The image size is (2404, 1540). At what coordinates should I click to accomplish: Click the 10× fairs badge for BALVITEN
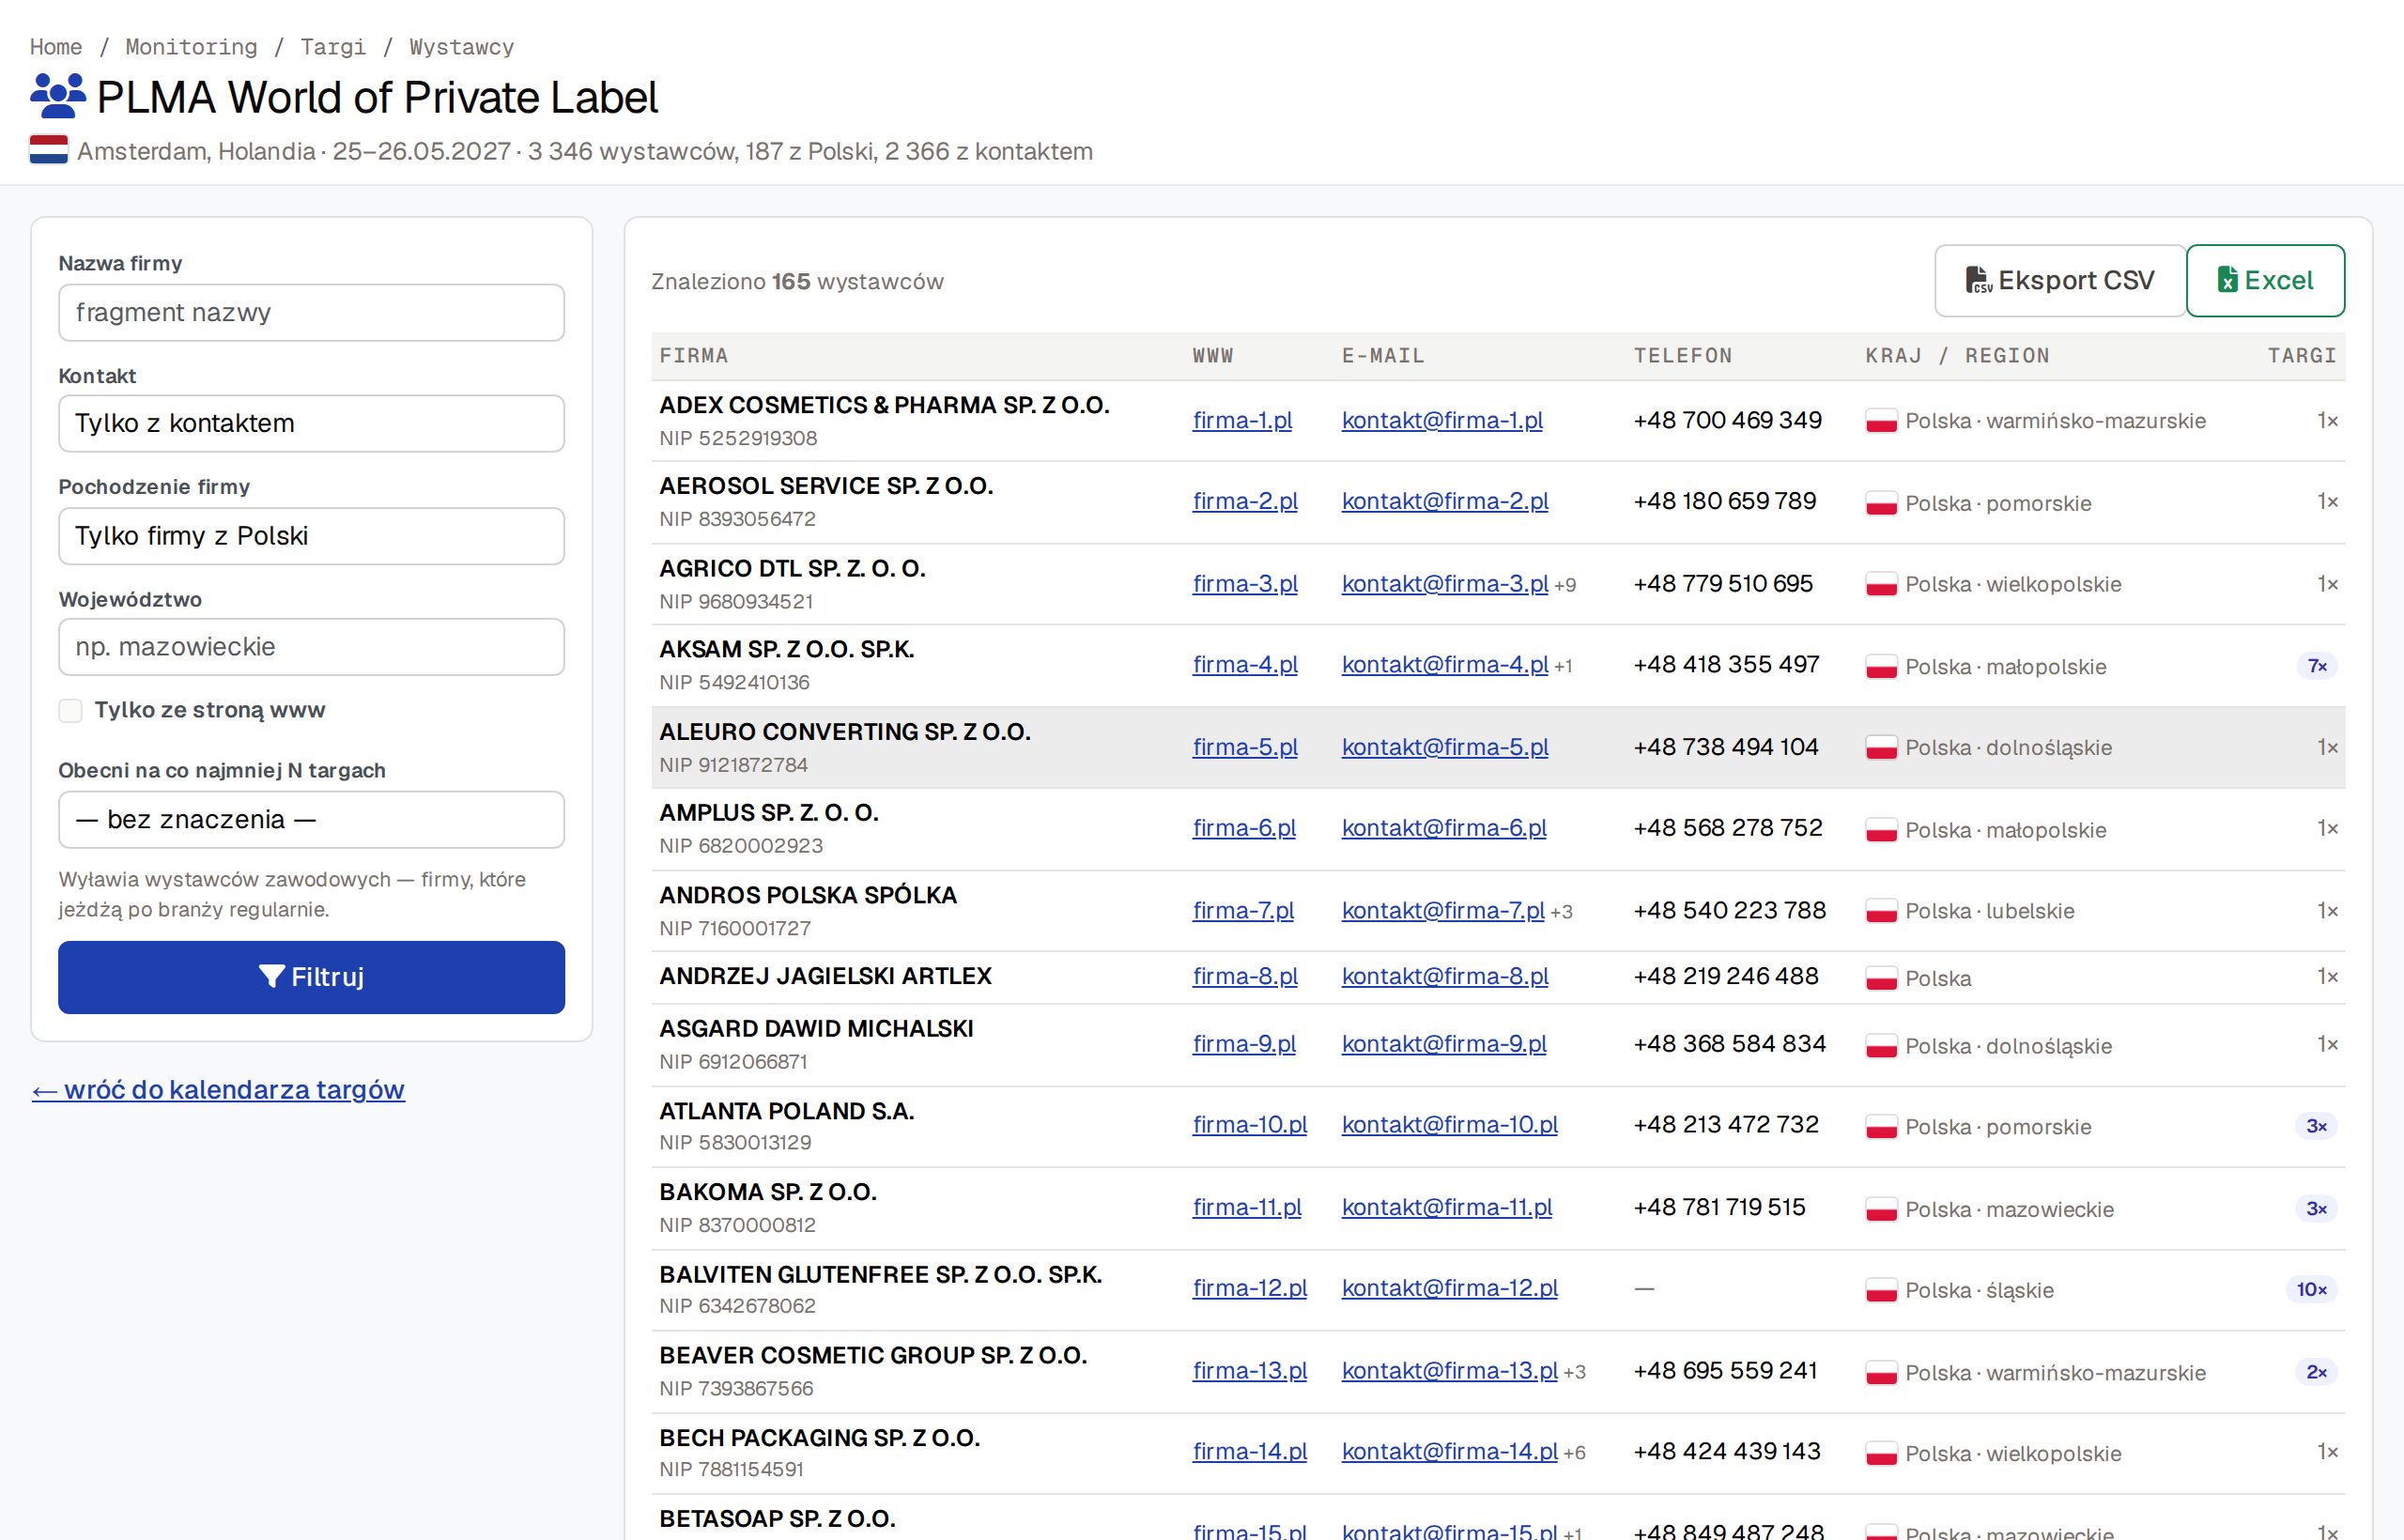pos(2312,1290)
